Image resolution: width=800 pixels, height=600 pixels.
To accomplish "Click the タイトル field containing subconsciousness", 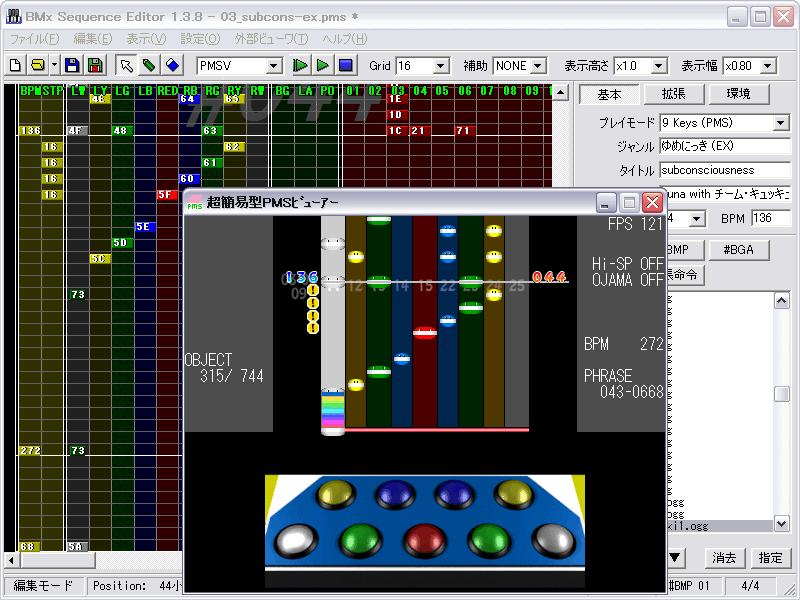I will (x=724, y=171).
